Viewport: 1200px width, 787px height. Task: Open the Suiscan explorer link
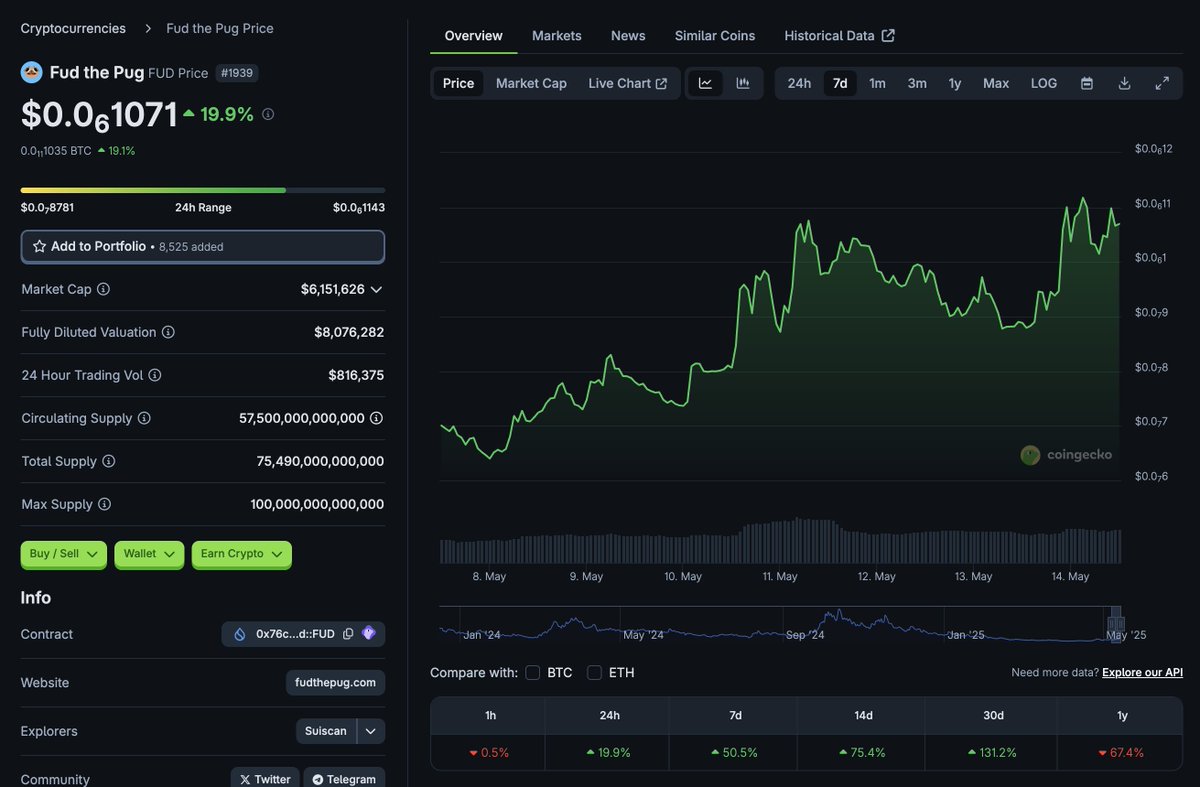(326, 731)
